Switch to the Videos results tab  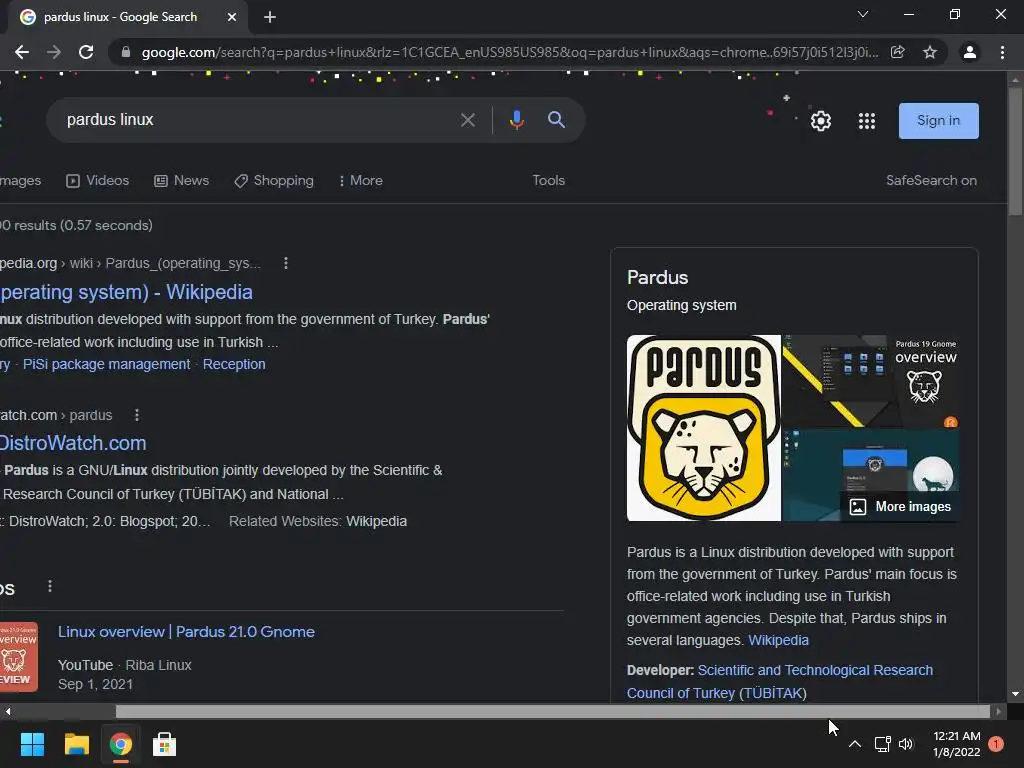coord(97,181)
